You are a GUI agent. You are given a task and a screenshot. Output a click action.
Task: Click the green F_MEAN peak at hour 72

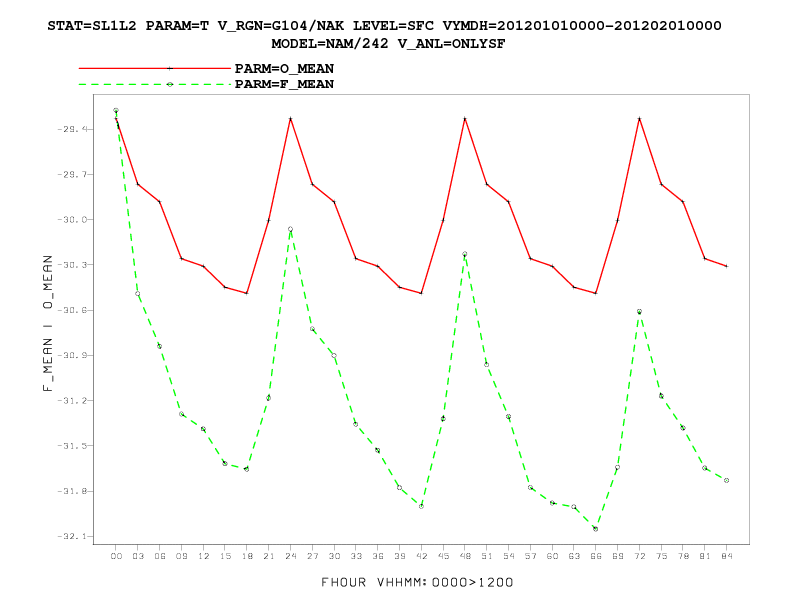pyautogui.click(x=639, y=312)
